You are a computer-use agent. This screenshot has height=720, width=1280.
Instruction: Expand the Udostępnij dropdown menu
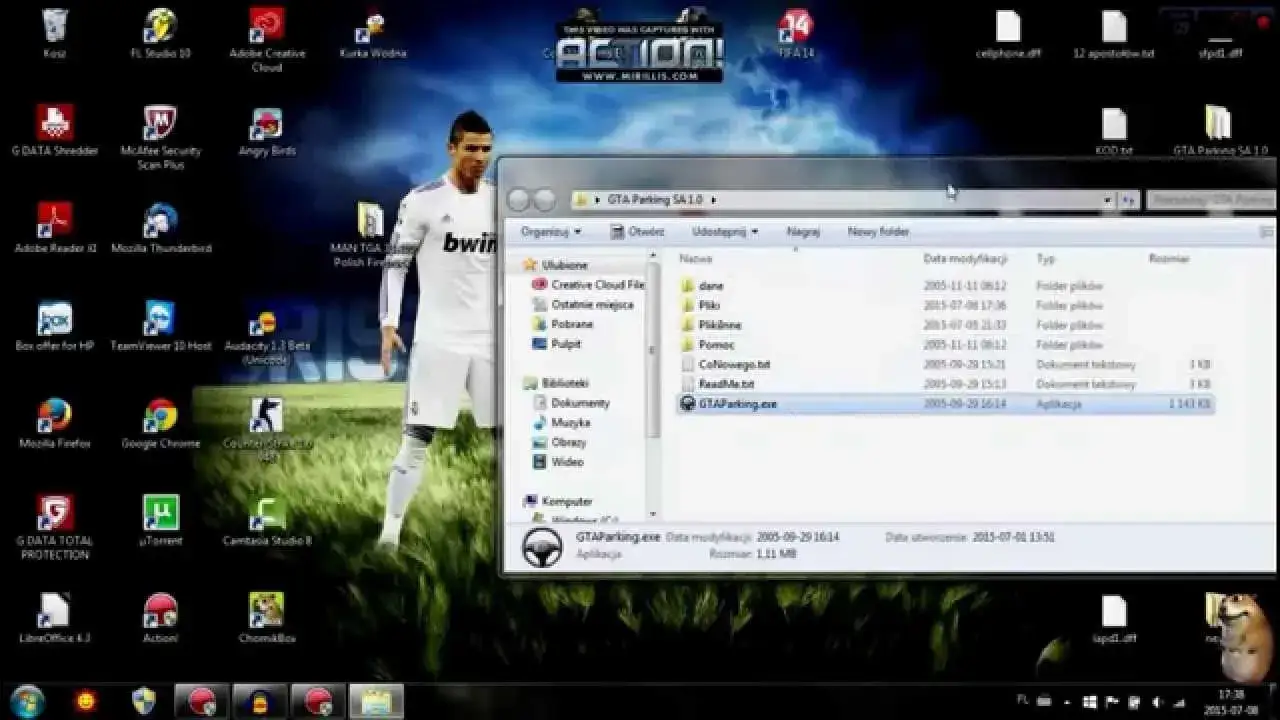tap(724, 231)
